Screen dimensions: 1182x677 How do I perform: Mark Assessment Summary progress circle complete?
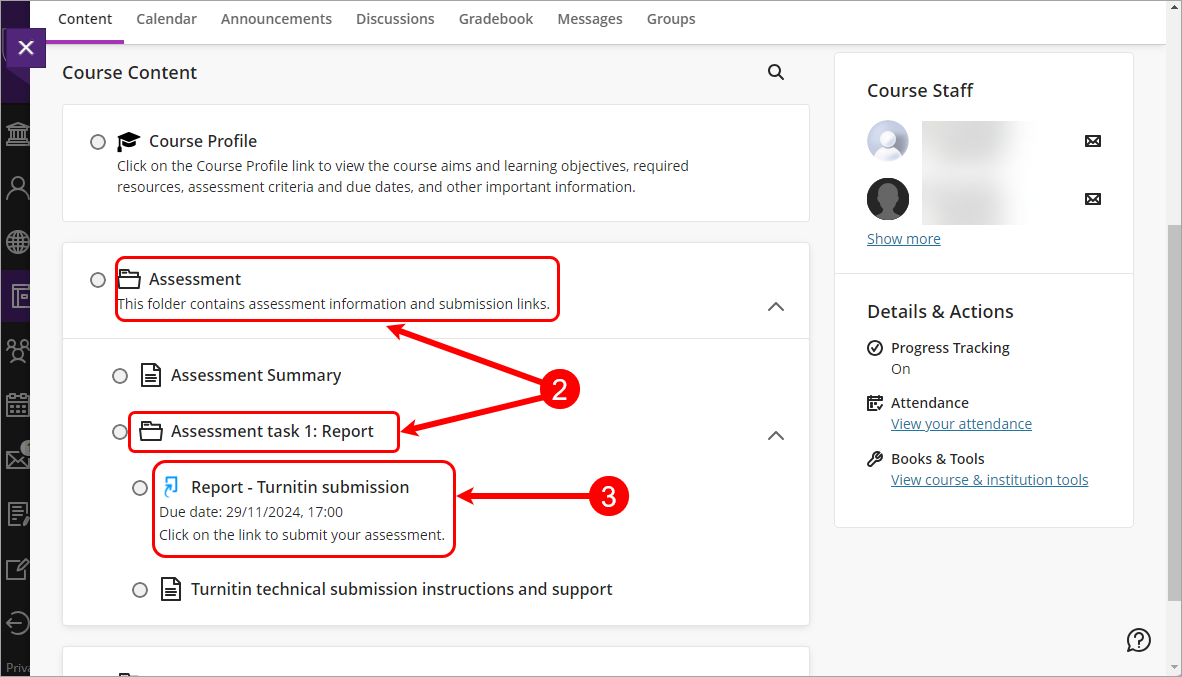[x=120, y=376]
